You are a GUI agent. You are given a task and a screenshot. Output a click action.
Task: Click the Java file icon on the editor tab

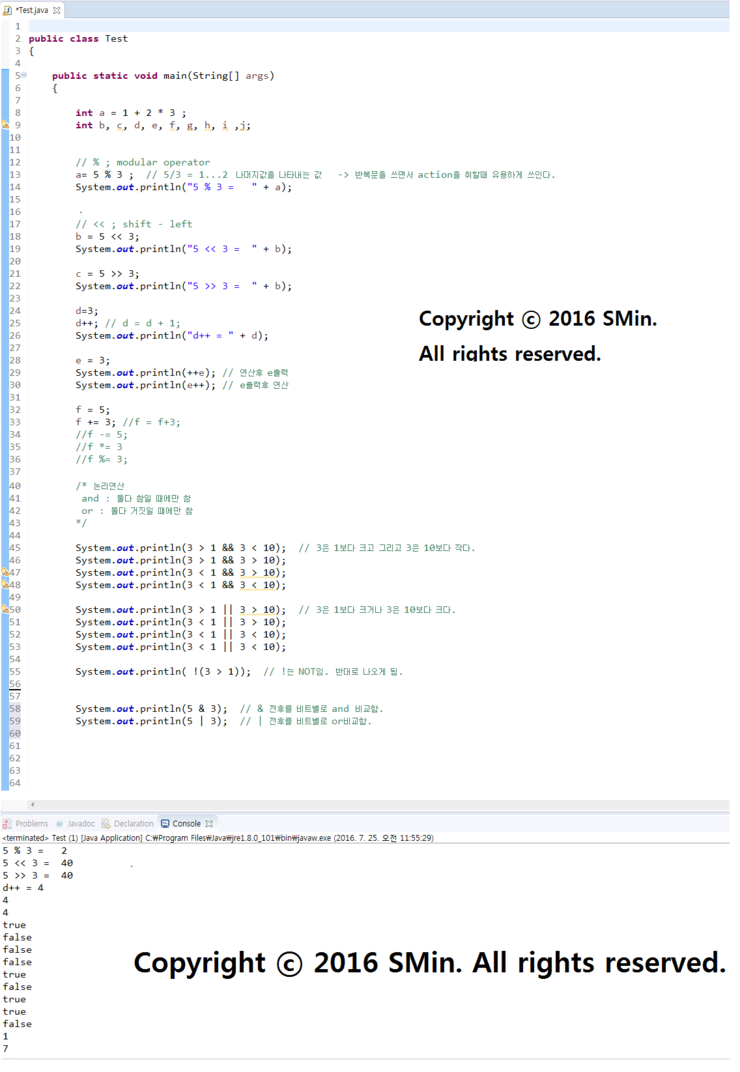click(x=8, y=10)
